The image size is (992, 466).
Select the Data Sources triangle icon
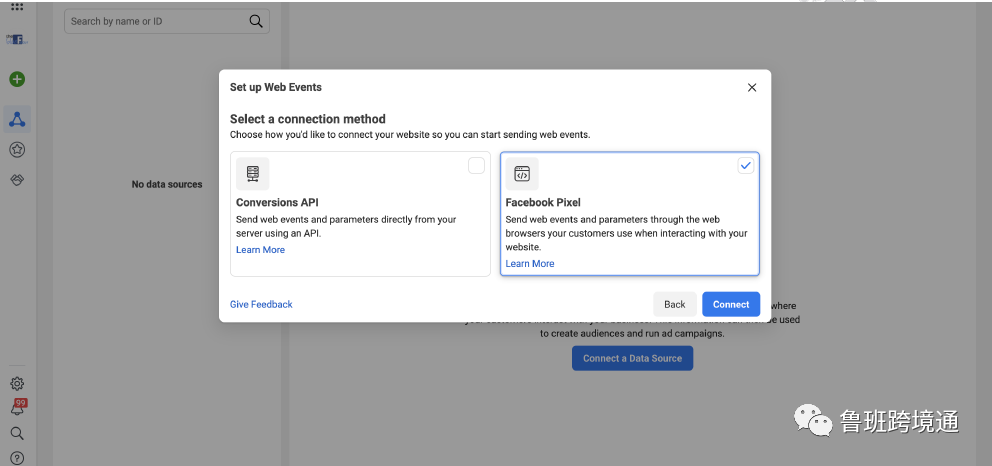click(17, 119)
